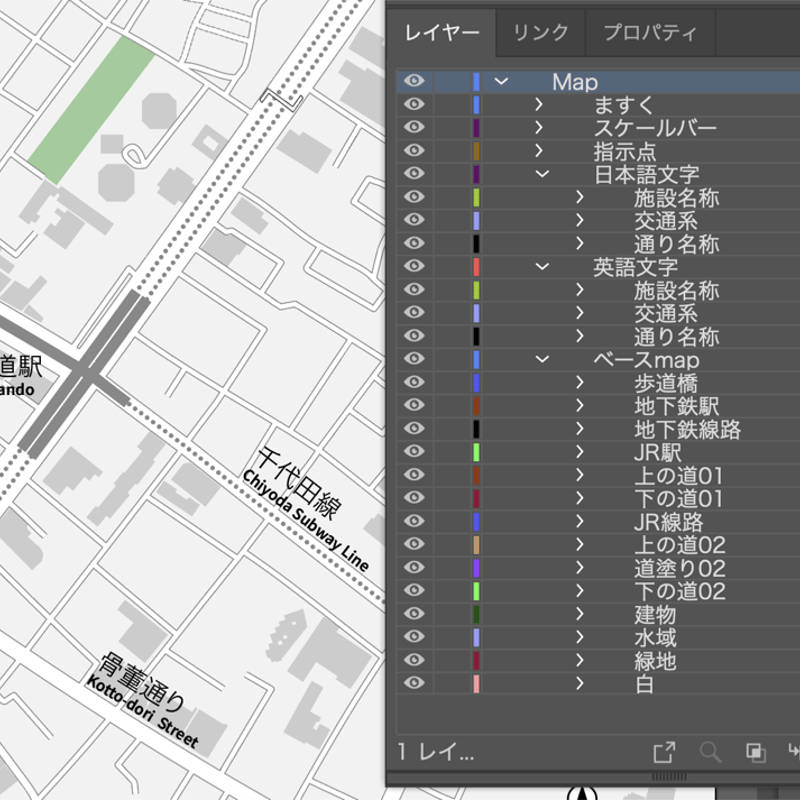Viewport: 800px width, 800px height.
Task: Hide the 緑地 layer
Action: click(416, 660)
